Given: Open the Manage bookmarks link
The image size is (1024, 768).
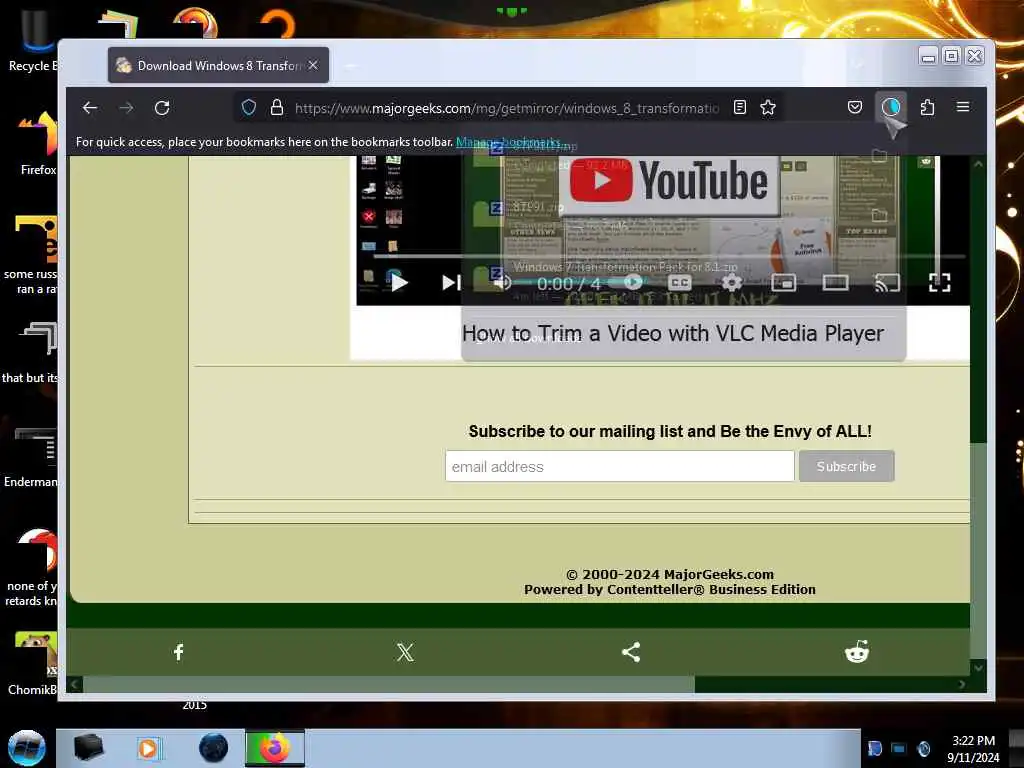Looking at the screenshot, I should [507, 142].
